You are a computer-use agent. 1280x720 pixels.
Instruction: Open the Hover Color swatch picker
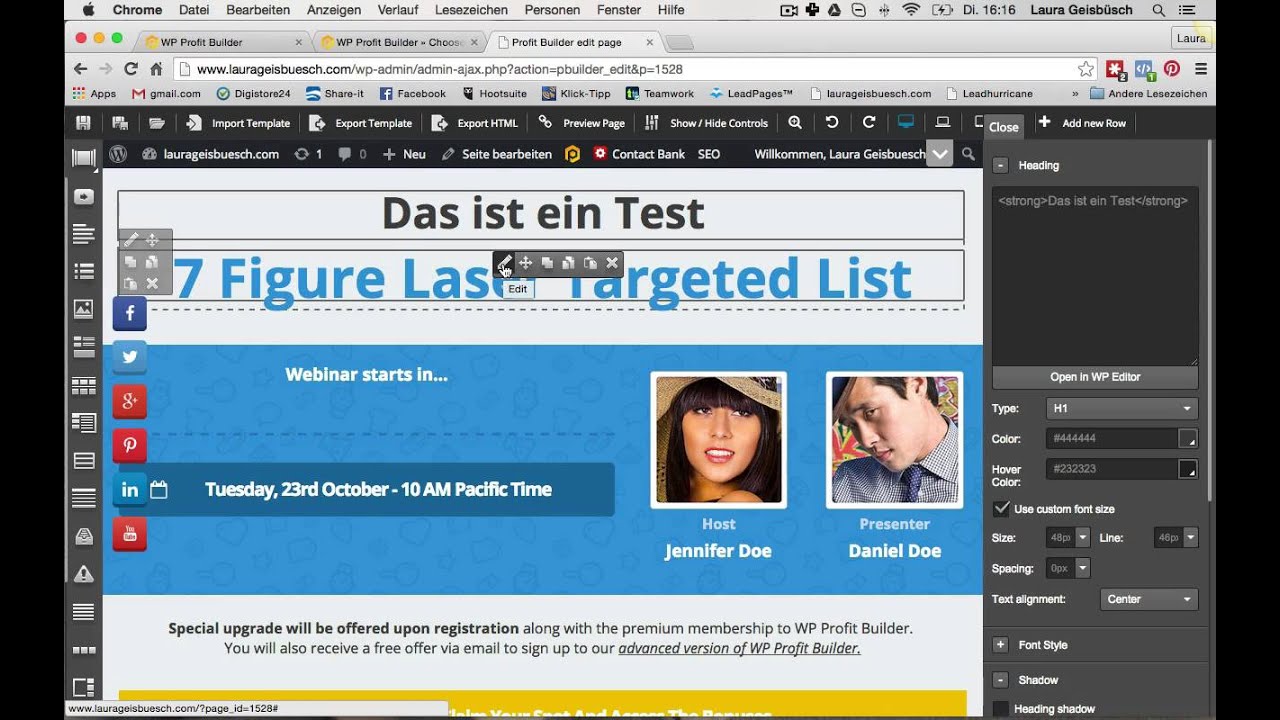[1188, 468]
